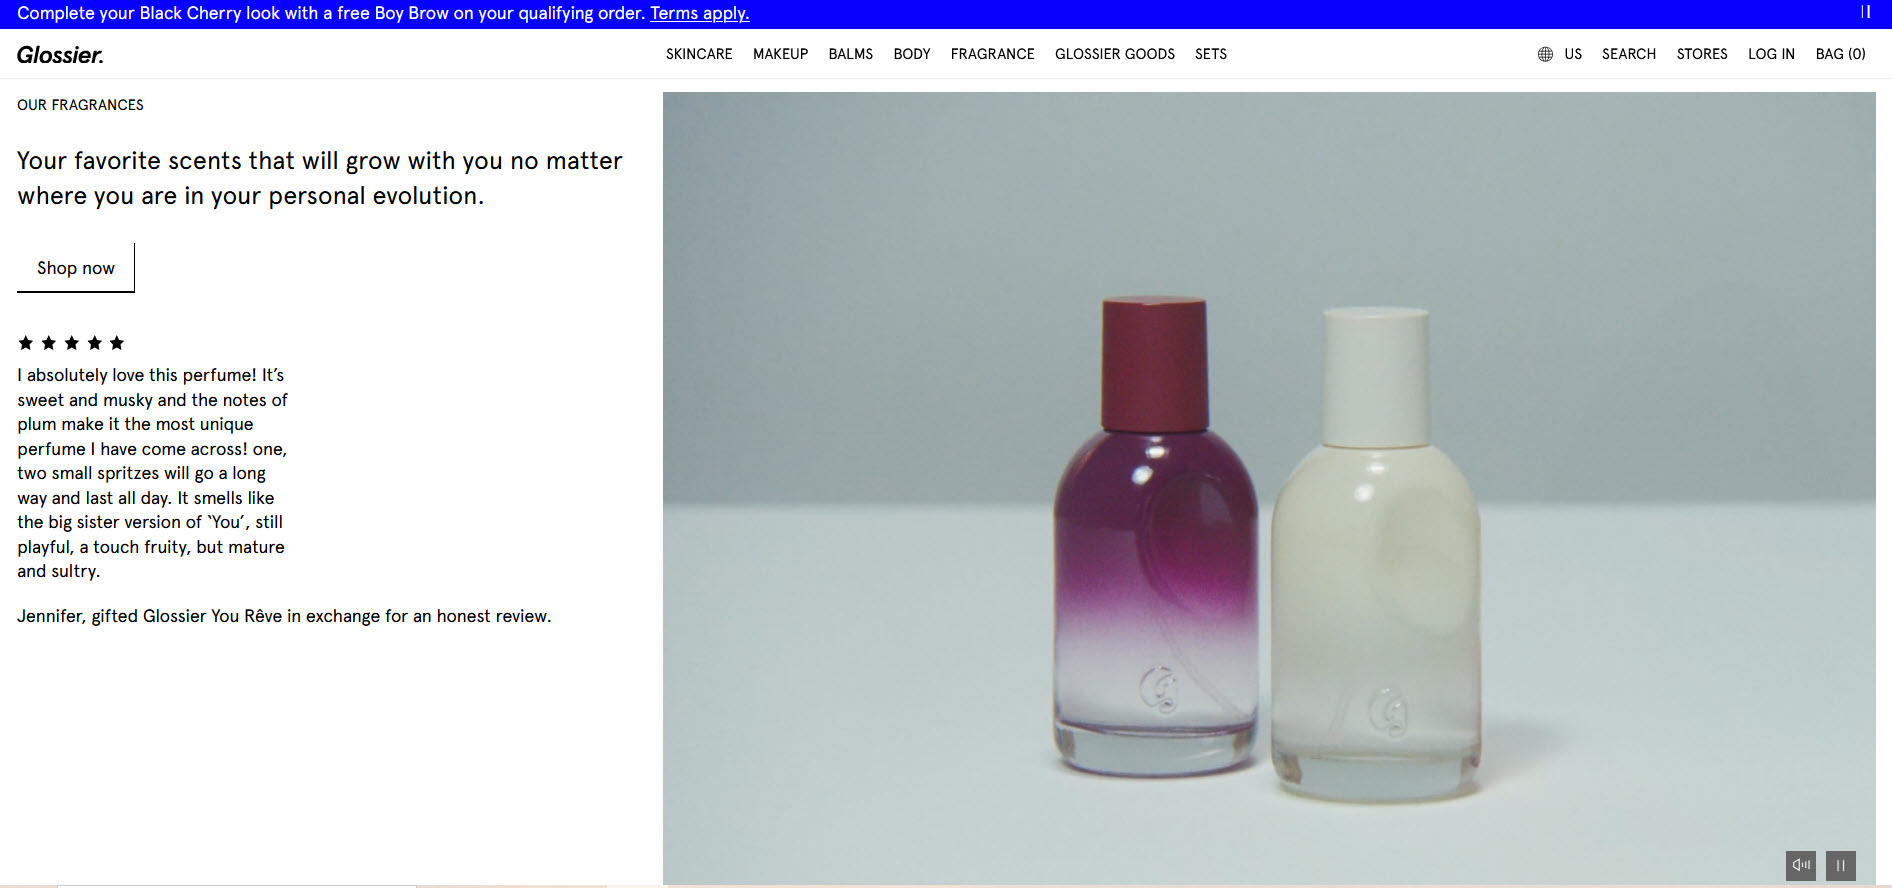Screen dimensions: 1892x888
Task: Change the US region selection
Action: point(1573,54)
